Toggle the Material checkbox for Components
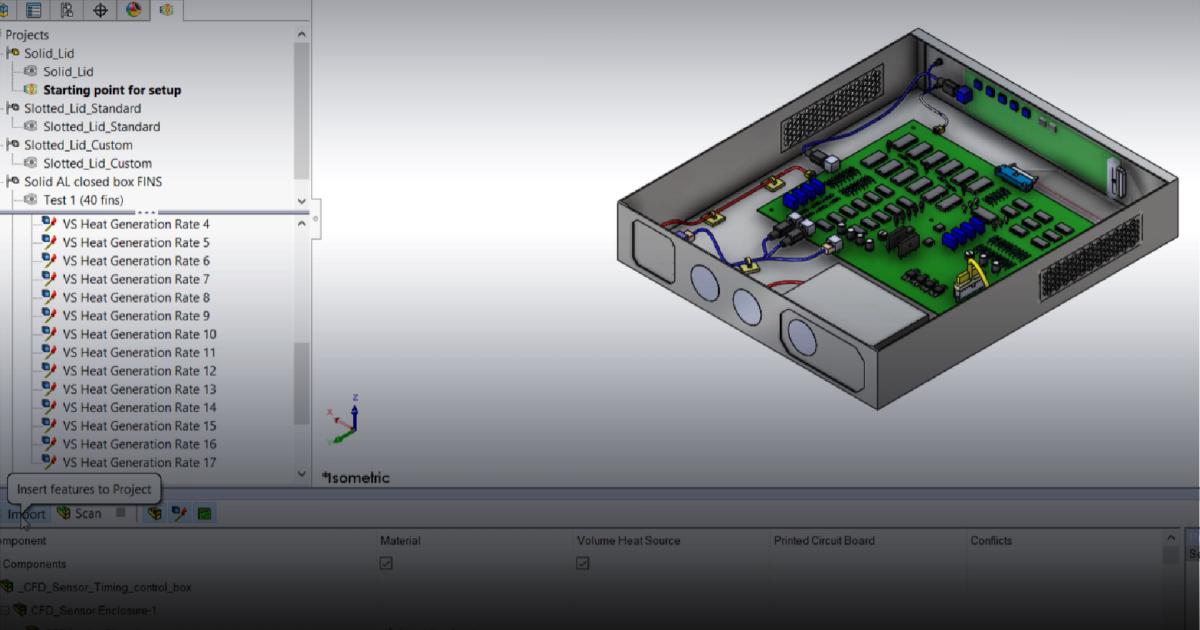The width and height of the screenshot is (1200, 630). tap(386, 564)
